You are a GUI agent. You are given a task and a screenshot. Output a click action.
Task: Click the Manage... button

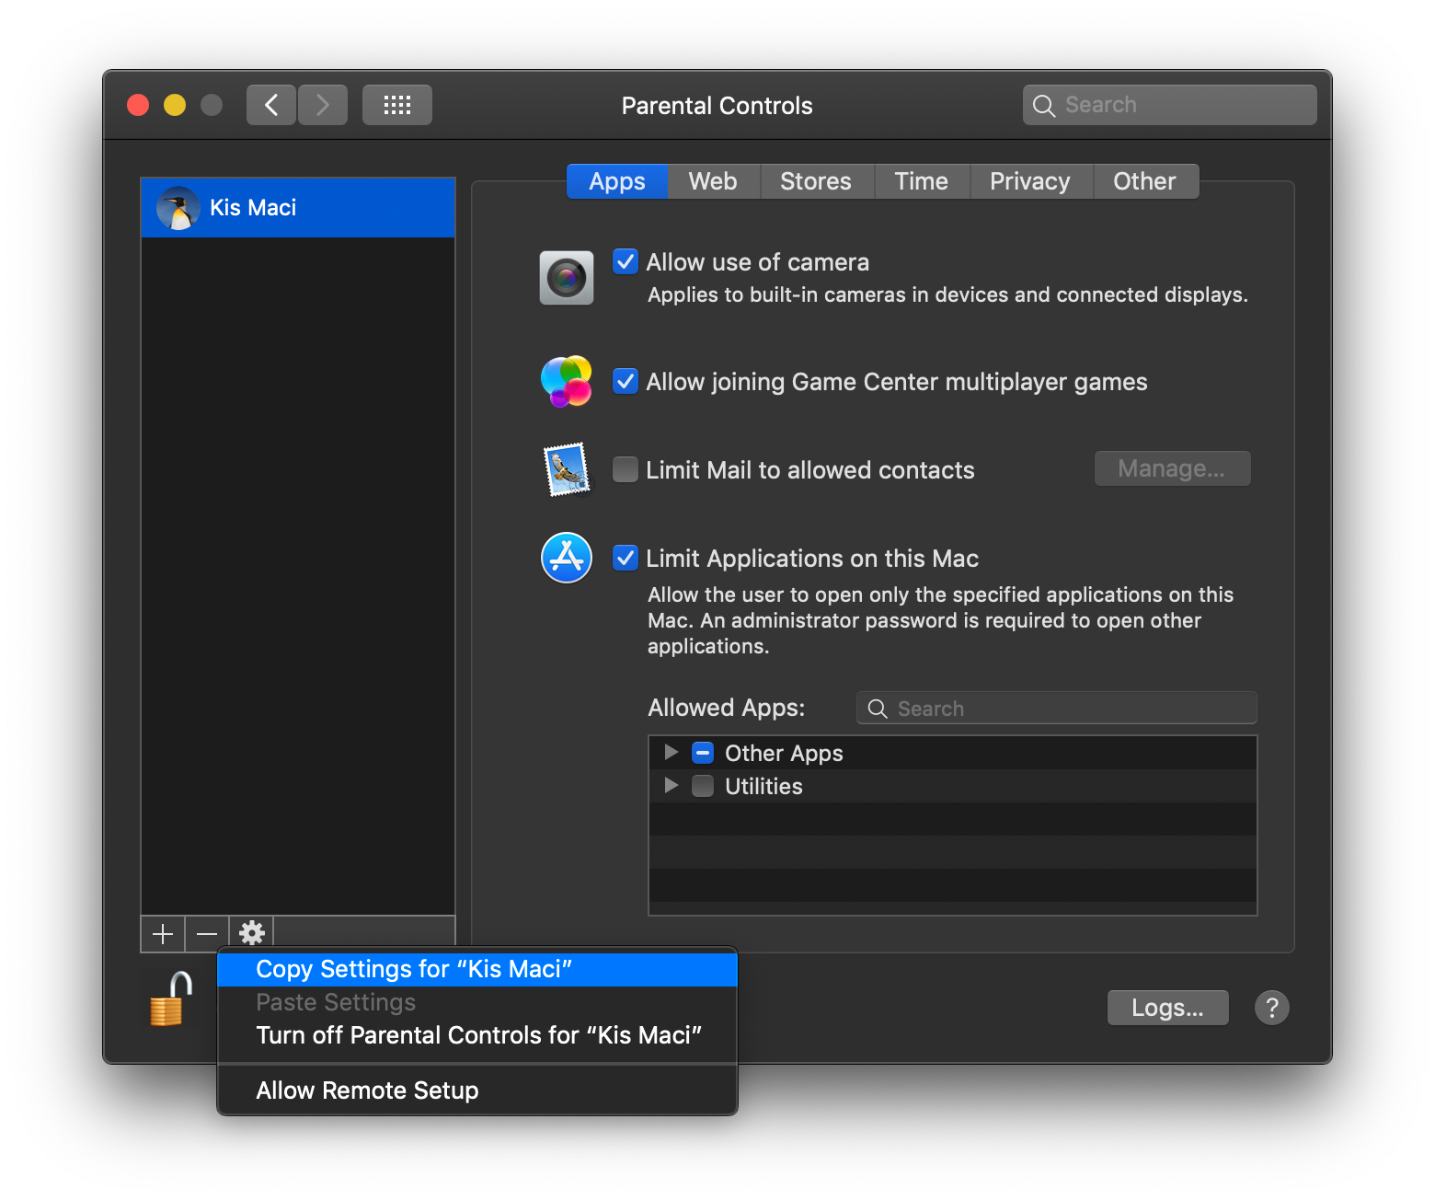(x=1172, y=469)
